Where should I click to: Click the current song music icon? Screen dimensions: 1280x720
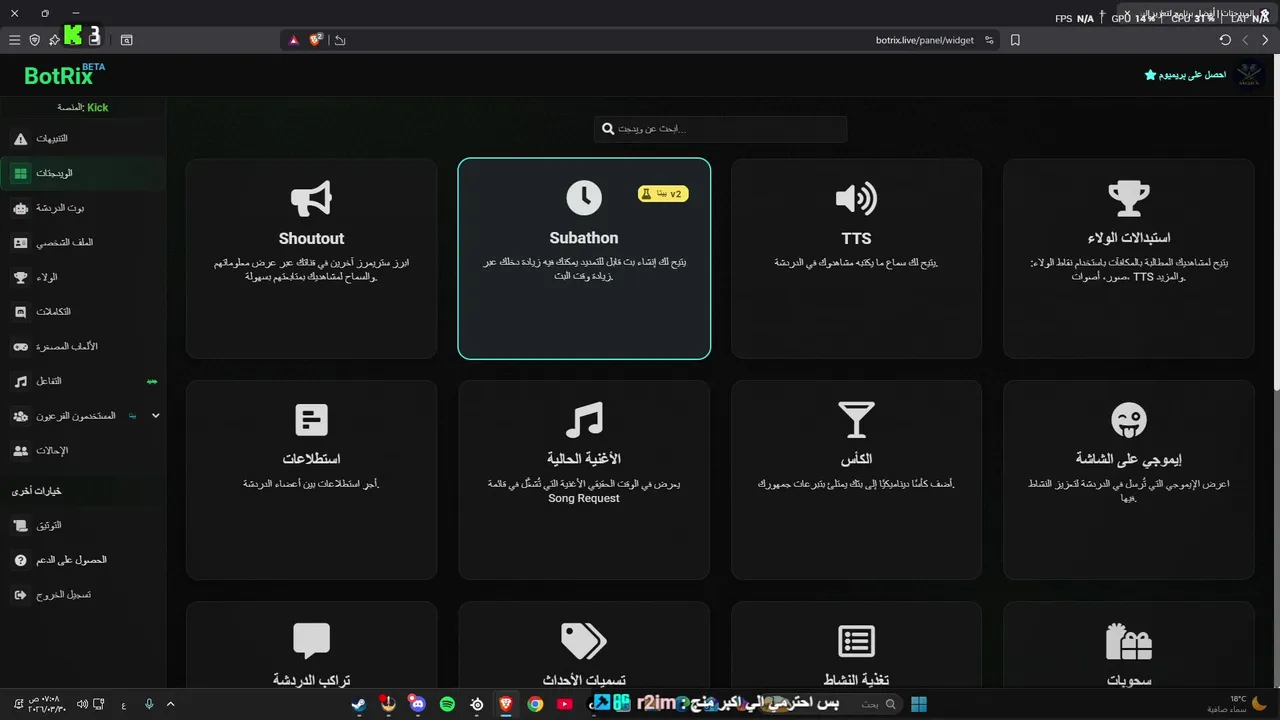point(584,420)
